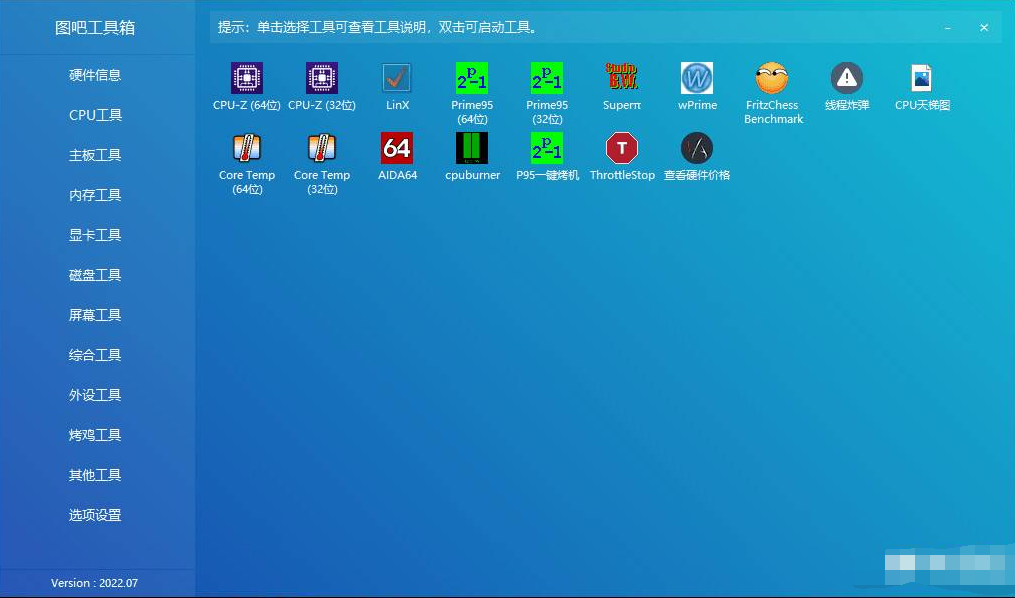The width and height of the screenshot is (1015, 598).
Task: Open the 主板工具 category
Action: tap(95, 155)
